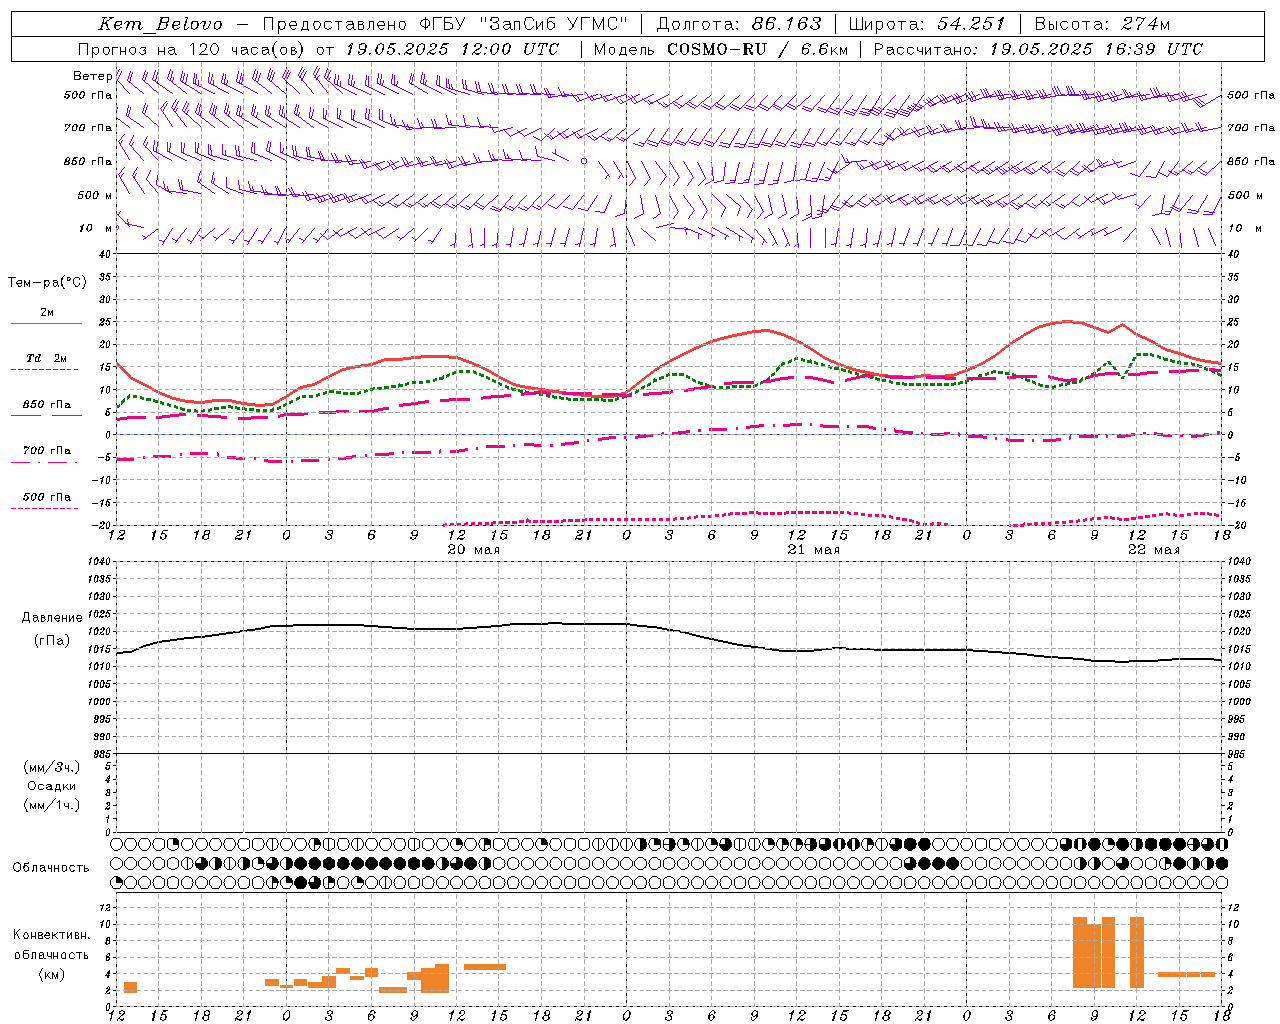Click the 850 гПа temperature legend entry

46,405
